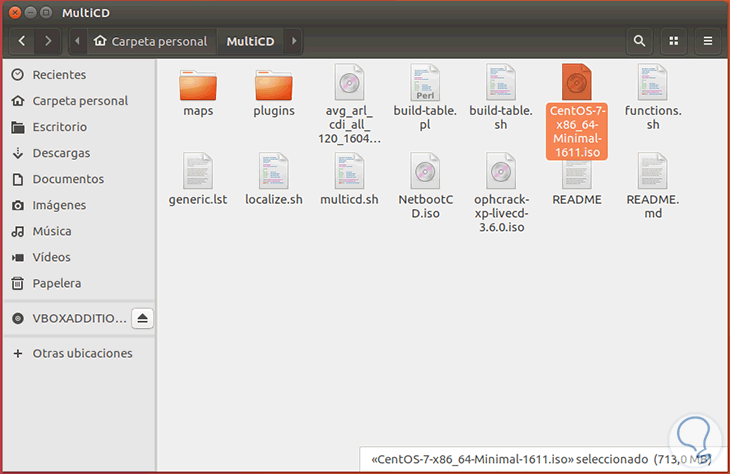The image size is (730, 474).
Task: Switch to Carpeta personal path tab
Action: 150,41
